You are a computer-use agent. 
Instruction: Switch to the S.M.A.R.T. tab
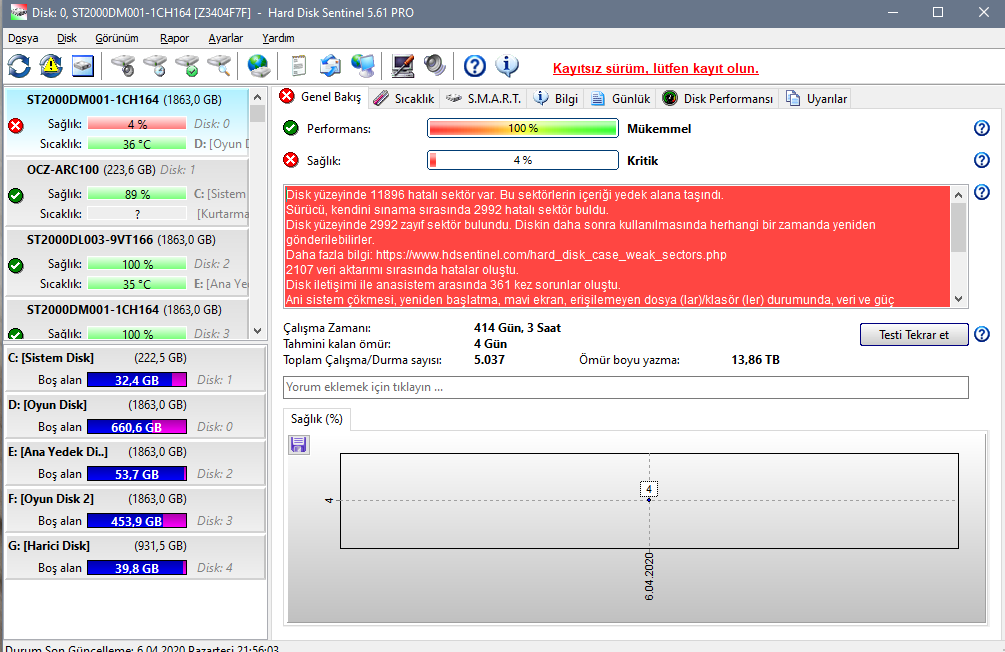pos(484,99)
